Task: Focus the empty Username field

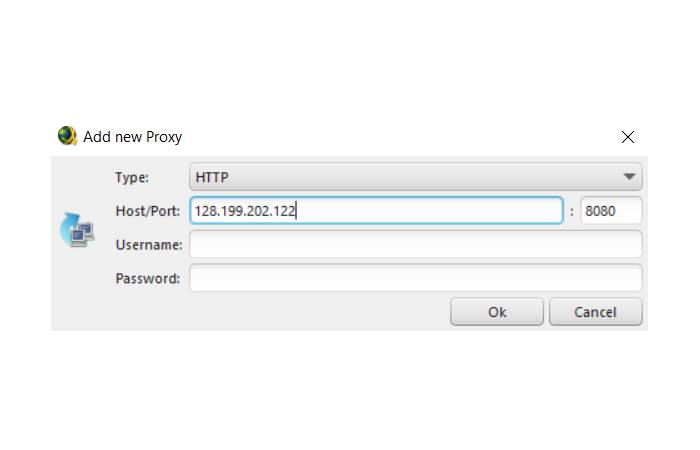Action: (416, 244)
